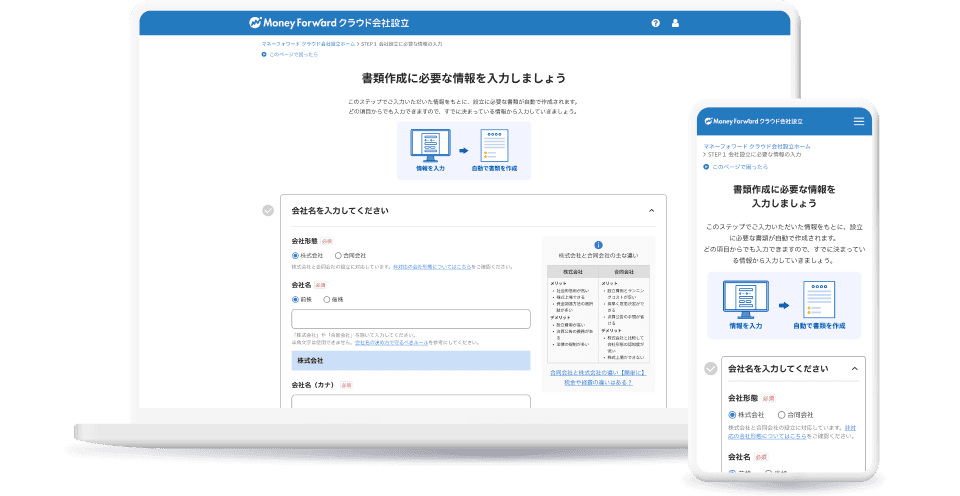The height and width of the screenshot is (496, 960).
Task: Open the company type details link under 会社形態 on laptop
Action: click(432, 267)
